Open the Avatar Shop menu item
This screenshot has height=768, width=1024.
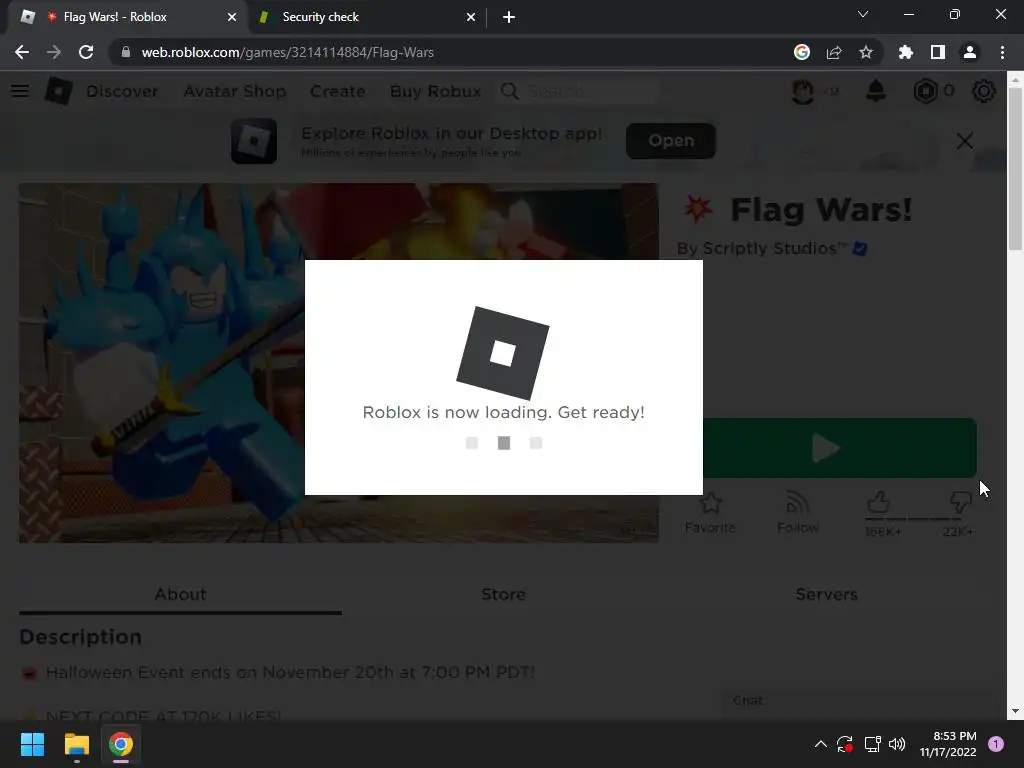pyautogui.click(x=234, y=91)
